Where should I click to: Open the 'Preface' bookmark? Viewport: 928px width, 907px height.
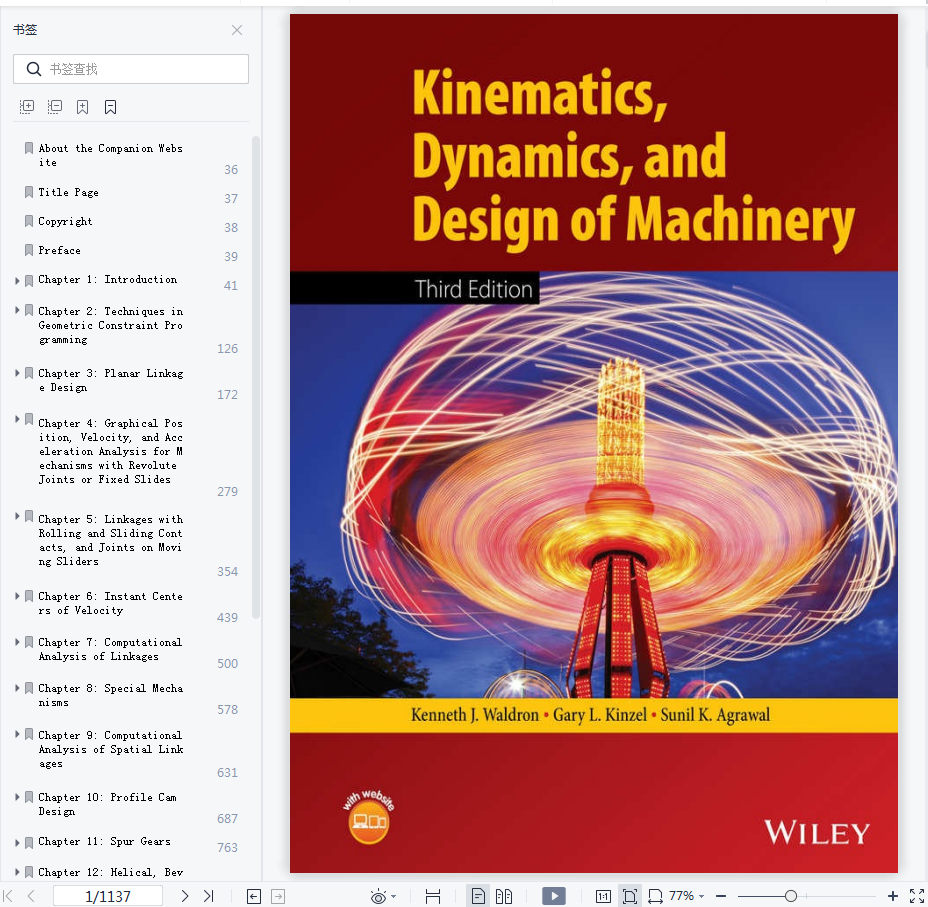pos(59,250)
